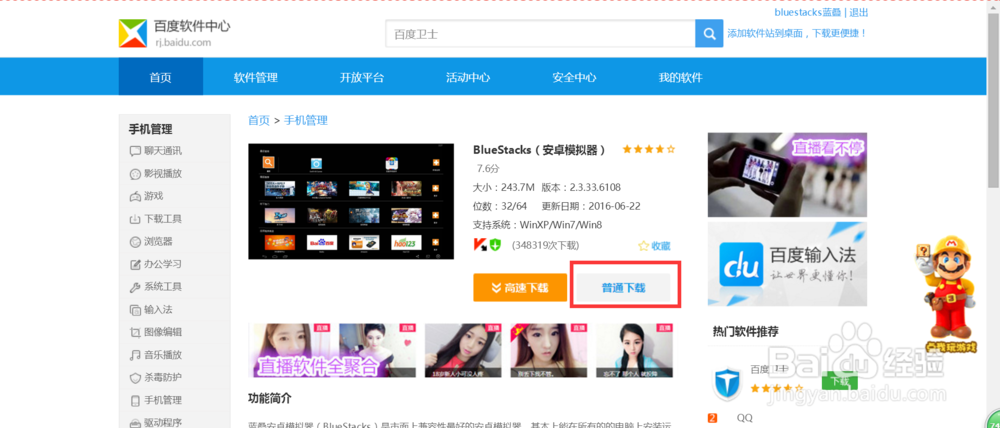This screenshot has width=1000, height=428.
Task: Click 首页 in the breadcrumb
Action: click(258, 120)
